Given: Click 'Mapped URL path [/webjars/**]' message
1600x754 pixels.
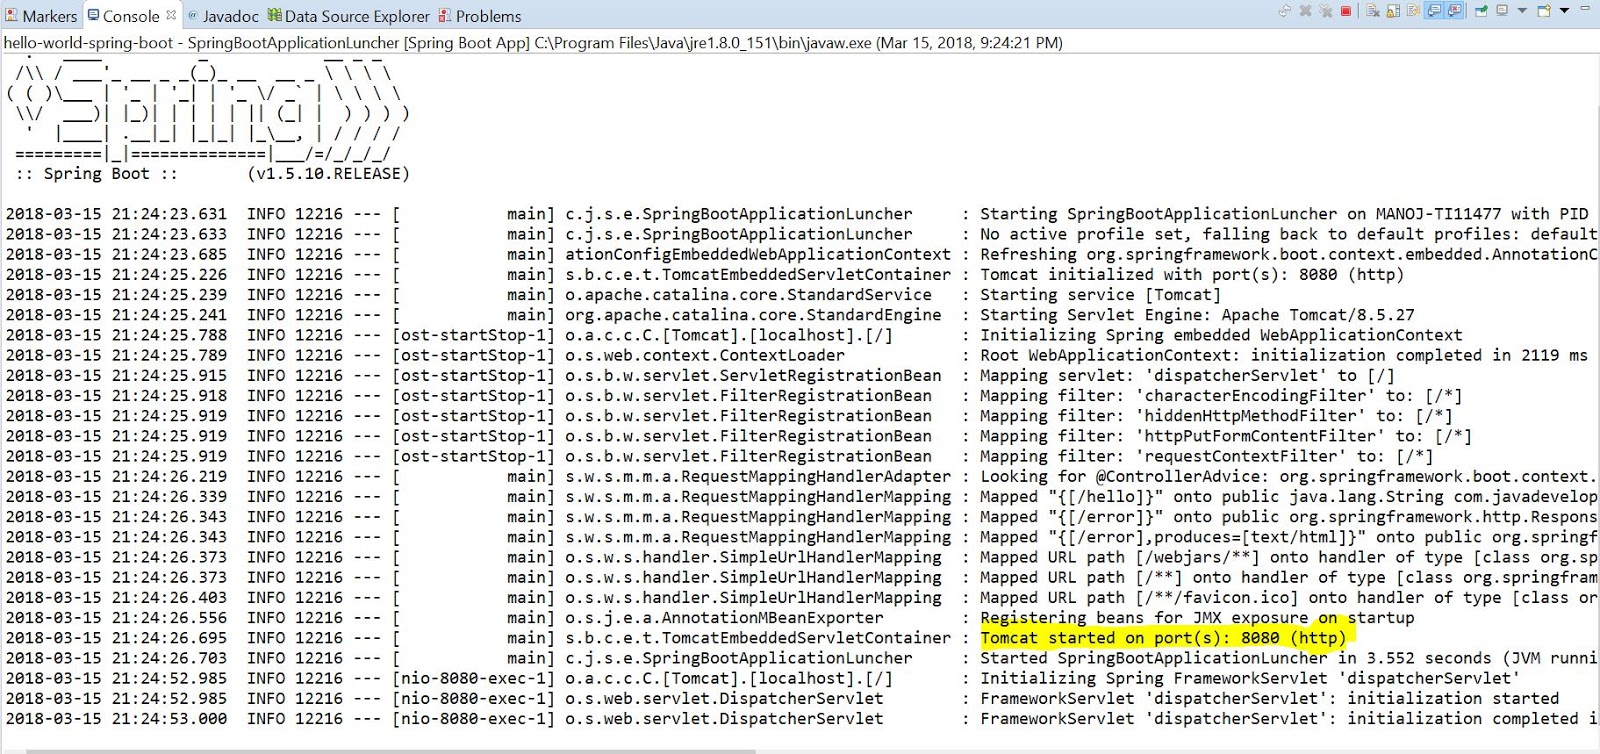Looking at the screenshot, I should [1289, 557].
